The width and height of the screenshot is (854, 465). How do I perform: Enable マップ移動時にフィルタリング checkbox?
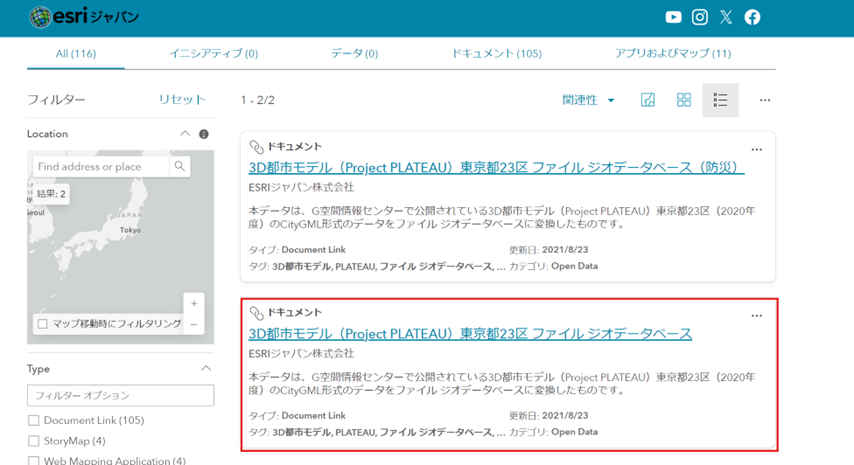tap(42, 324)
